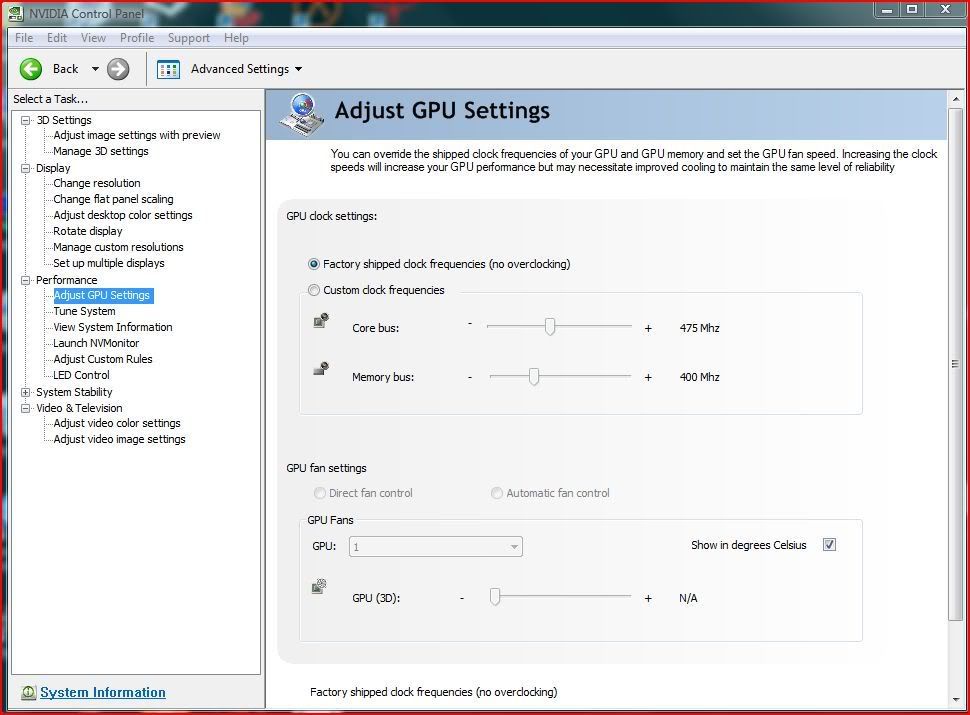Image resolution: width=970 pixels, height=715 pixels.
Task: Click the GPU (3D) fan icon
Action: click(319, 586)
